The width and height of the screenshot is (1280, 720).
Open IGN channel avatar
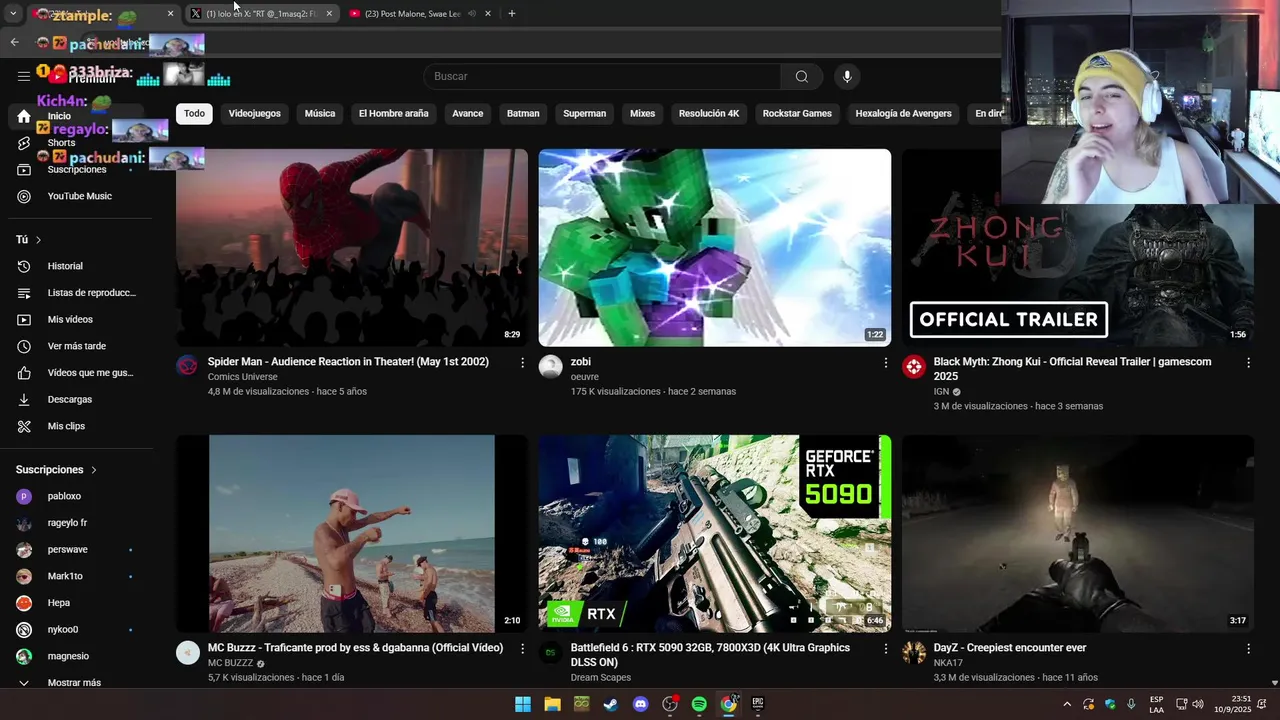coord(914,366)
